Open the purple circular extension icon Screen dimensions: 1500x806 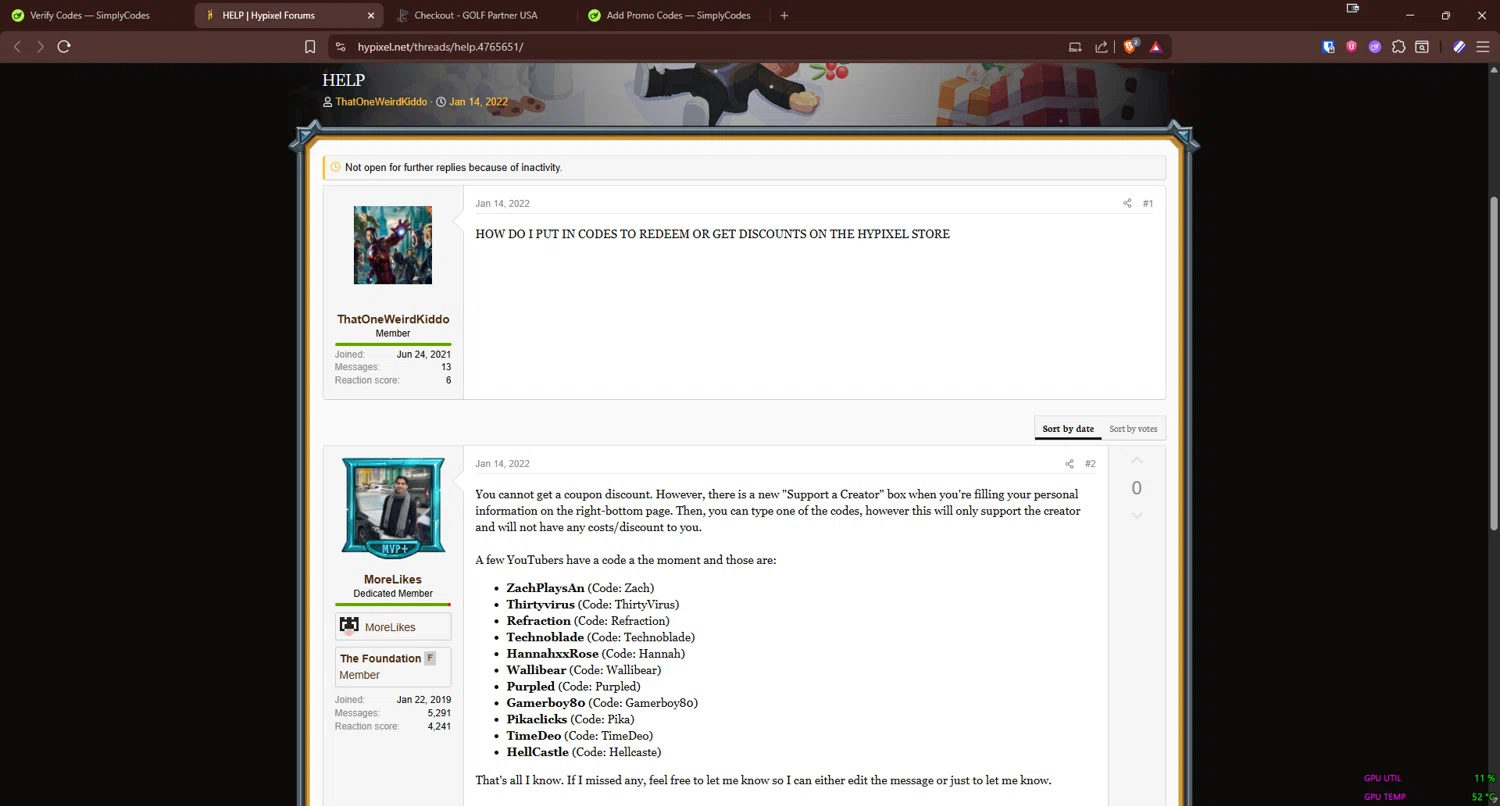pyautogui.click(x=1375, y=46)
